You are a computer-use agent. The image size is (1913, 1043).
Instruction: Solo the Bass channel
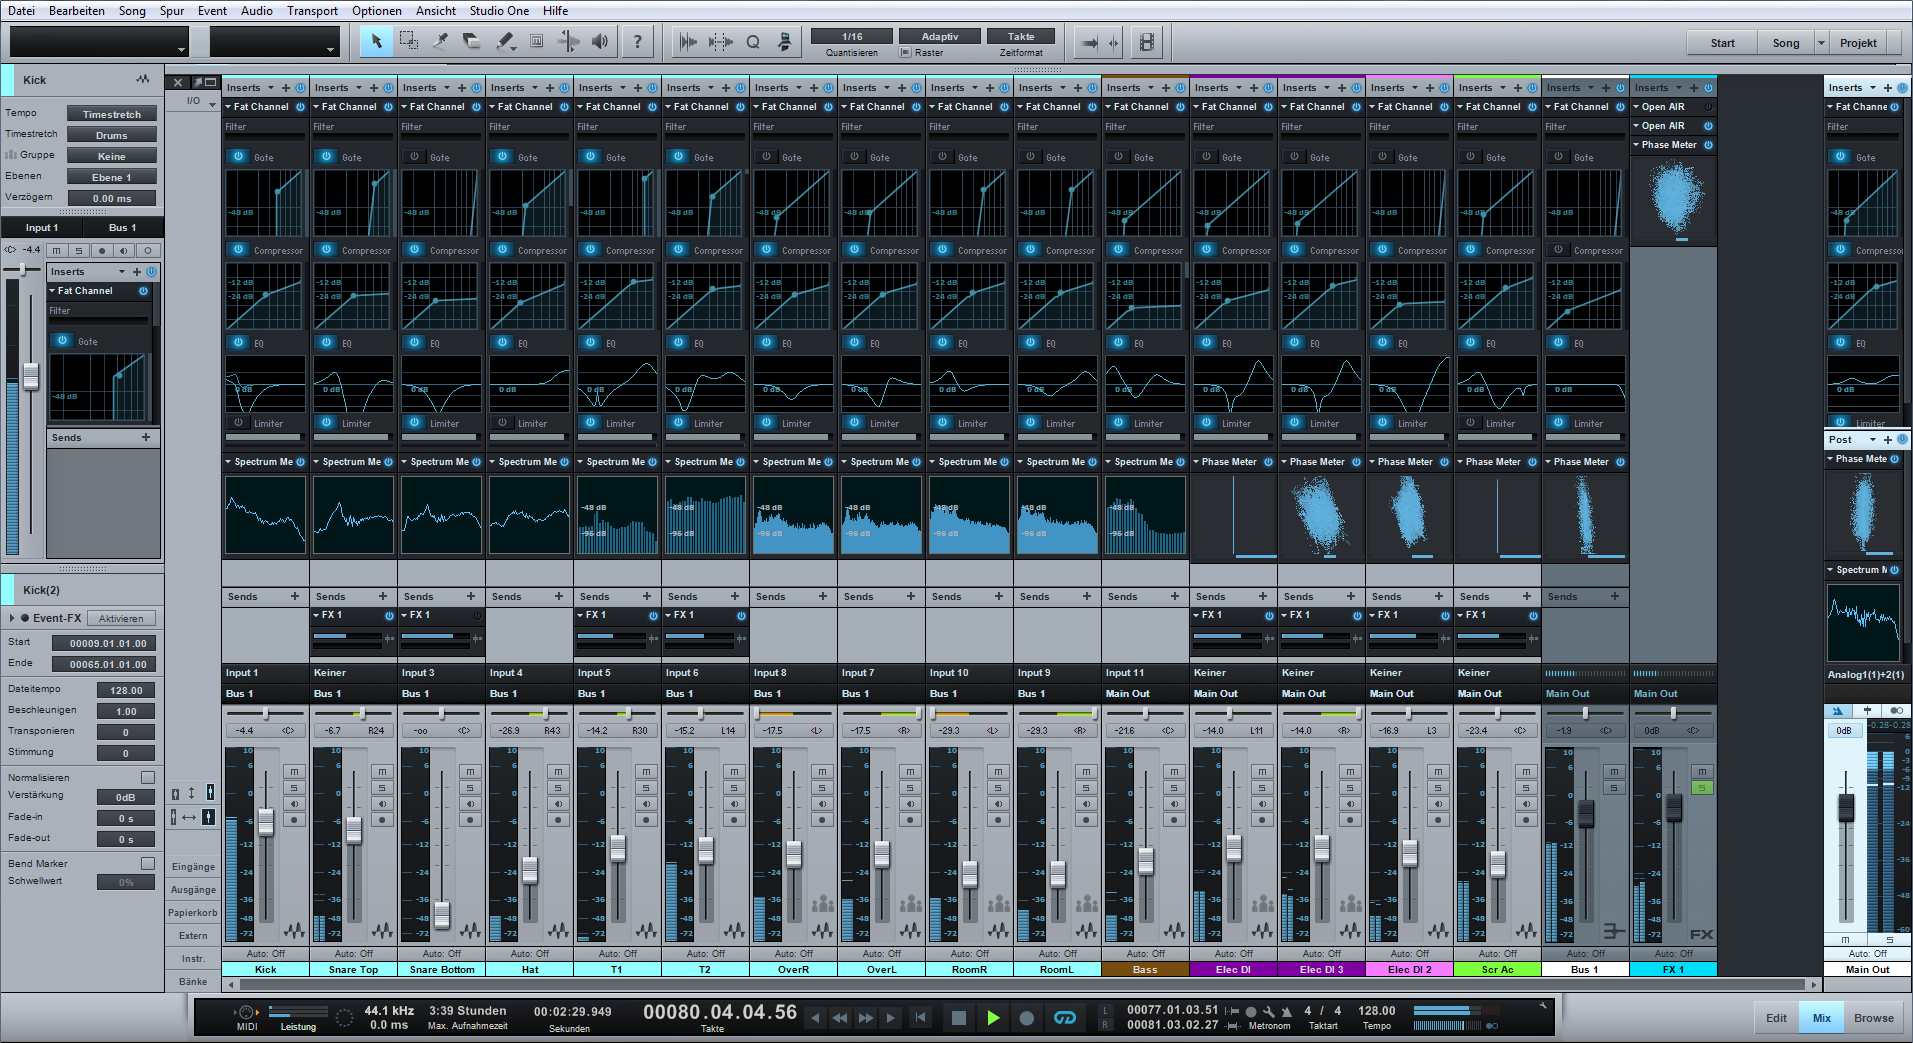click(x=1174, y=787)
